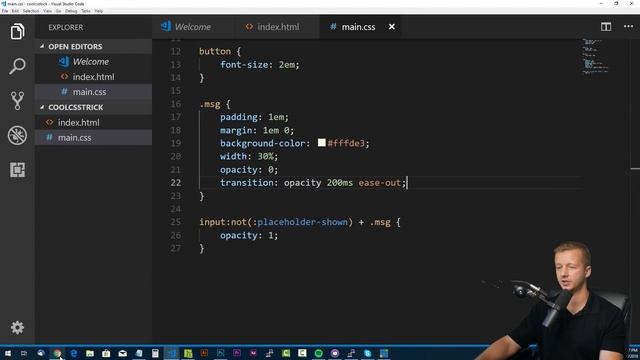Switch to the Welcome tab

tap(193, 27)
